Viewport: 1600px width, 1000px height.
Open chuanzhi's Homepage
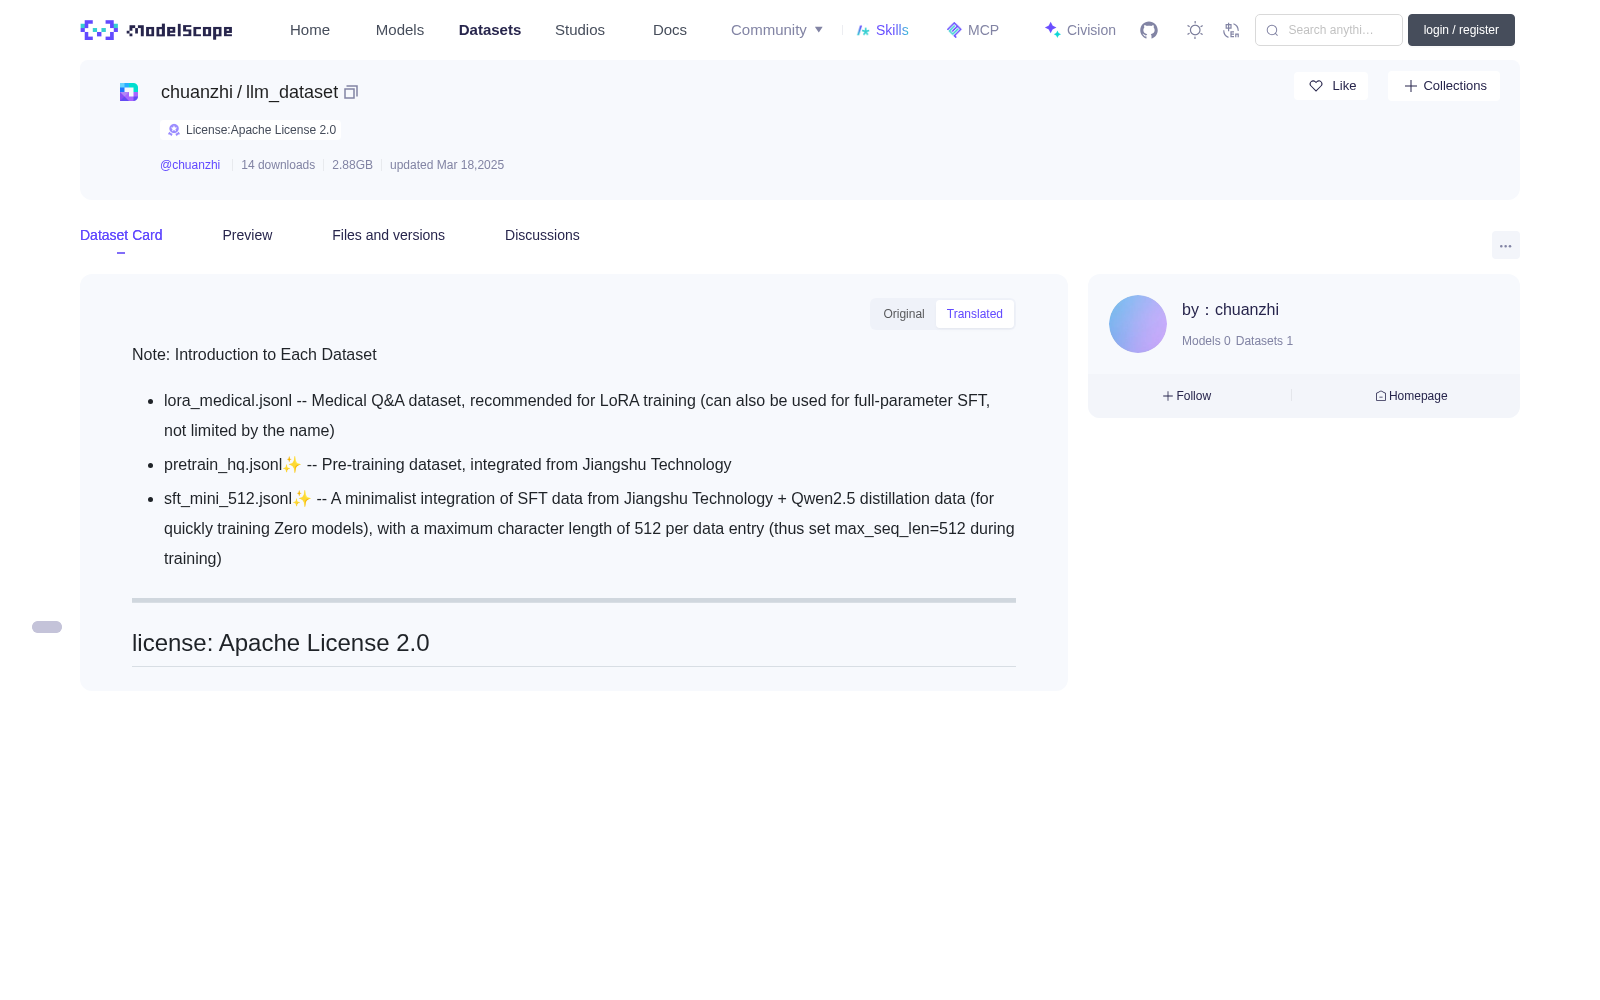click(1411, 396)
